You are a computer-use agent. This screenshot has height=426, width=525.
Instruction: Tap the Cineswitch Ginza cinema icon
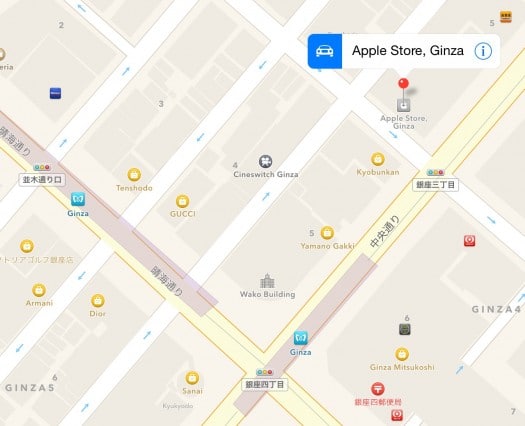tap(266, 161)
